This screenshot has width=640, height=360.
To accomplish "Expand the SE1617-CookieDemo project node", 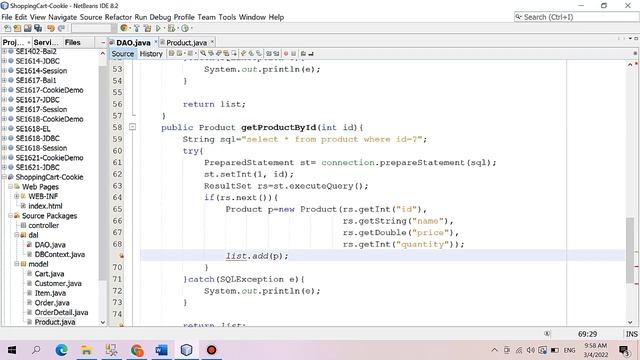I will pyautogui.click(x=4, y=90).
